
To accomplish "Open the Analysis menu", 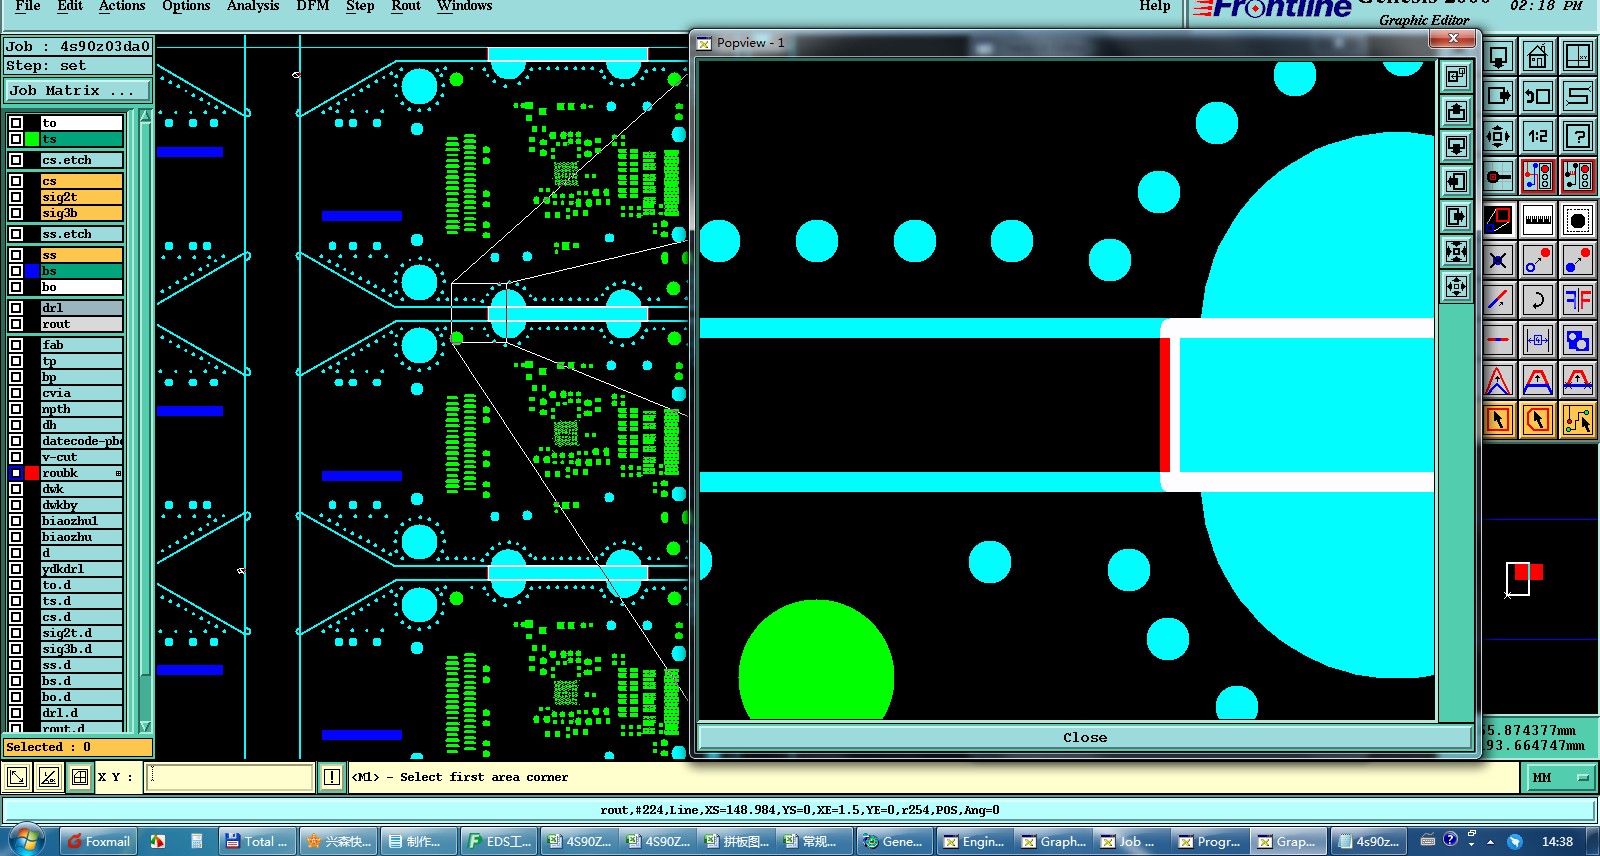I will point(253,6).
